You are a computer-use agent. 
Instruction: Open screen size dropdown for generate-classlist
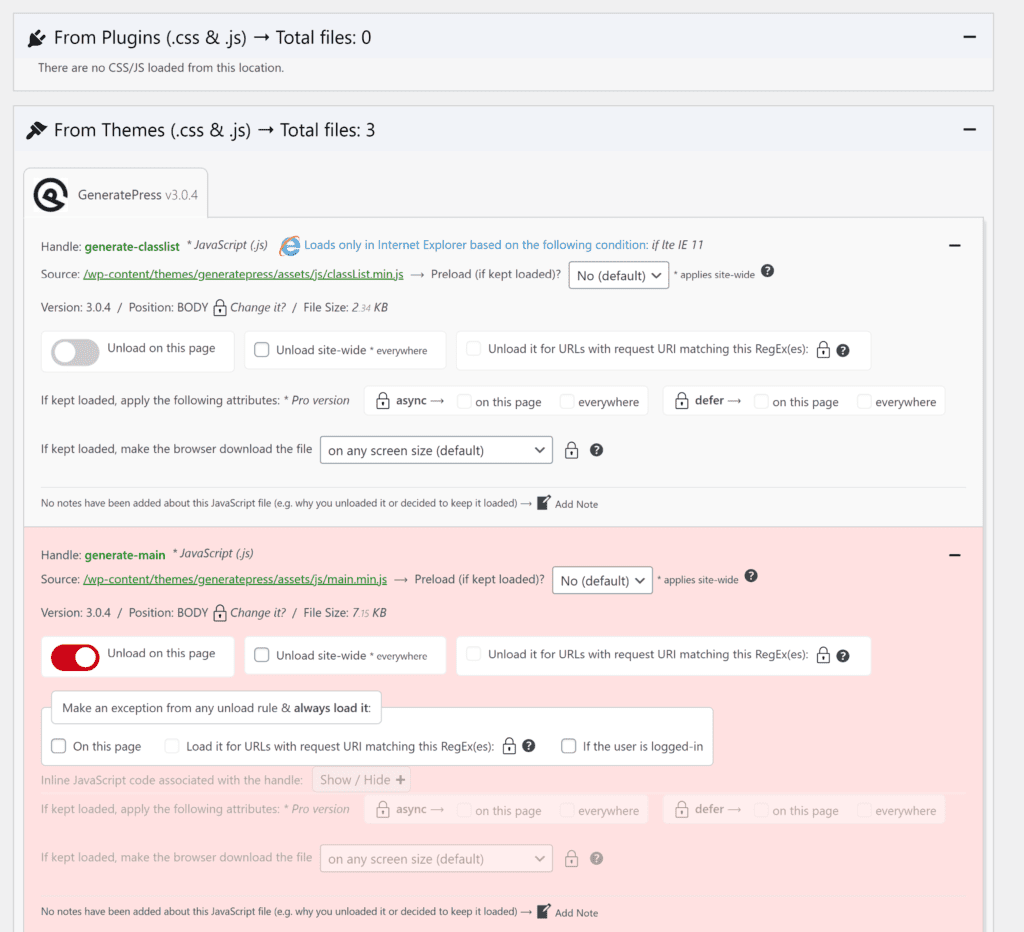pyautogui.click(x=436, y=450)
